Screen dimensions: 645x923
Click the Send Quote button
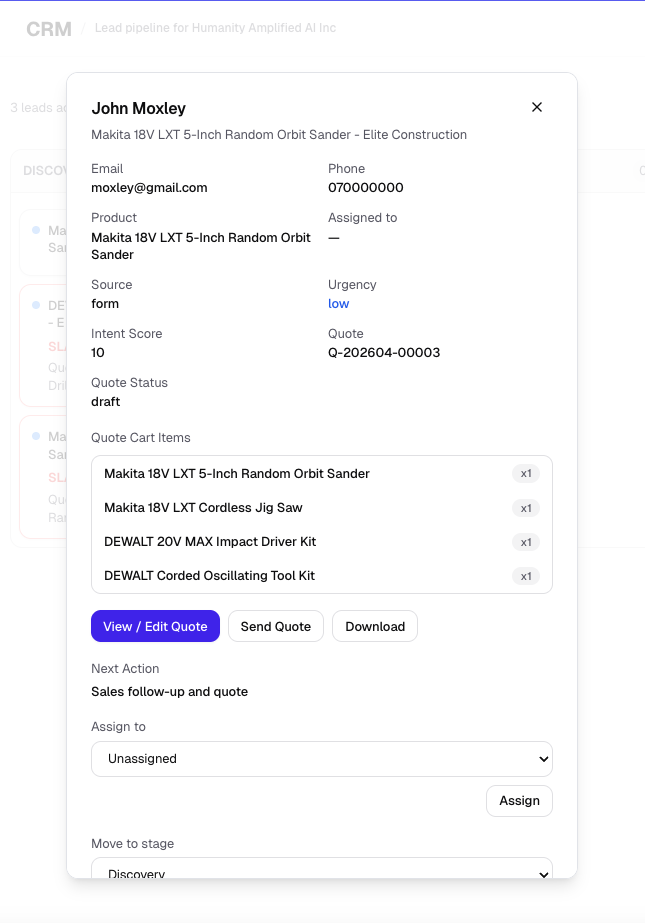(276, 626)
